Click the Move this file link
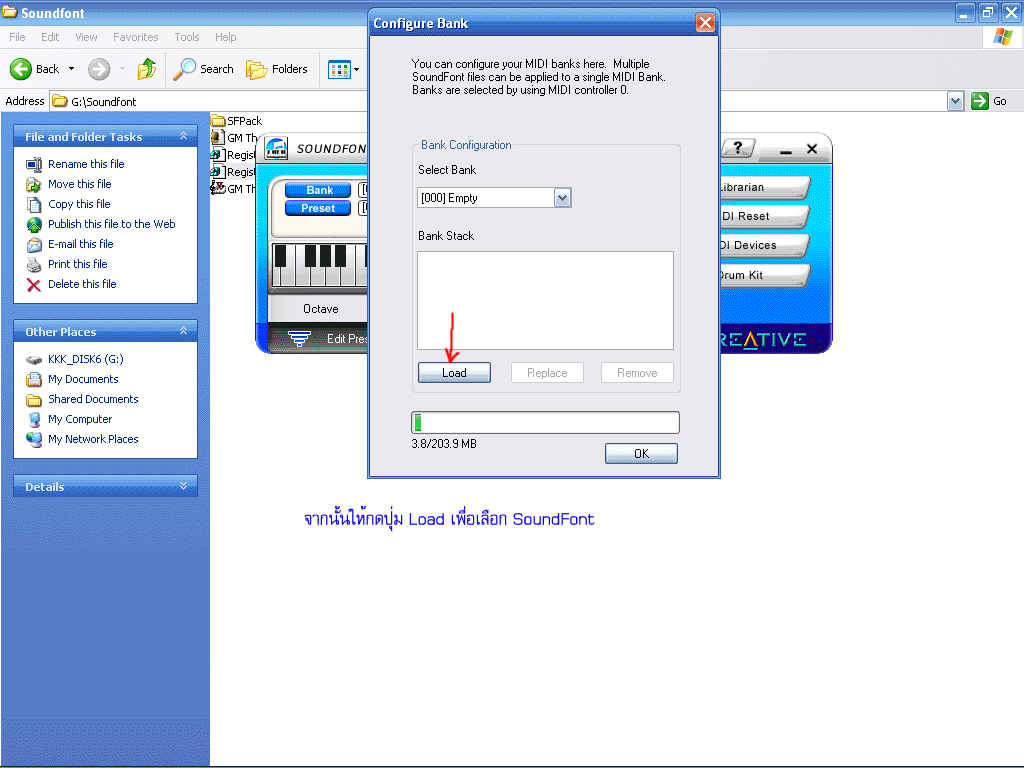Screen dimensions: 1024x768 (x=80, y=184)
